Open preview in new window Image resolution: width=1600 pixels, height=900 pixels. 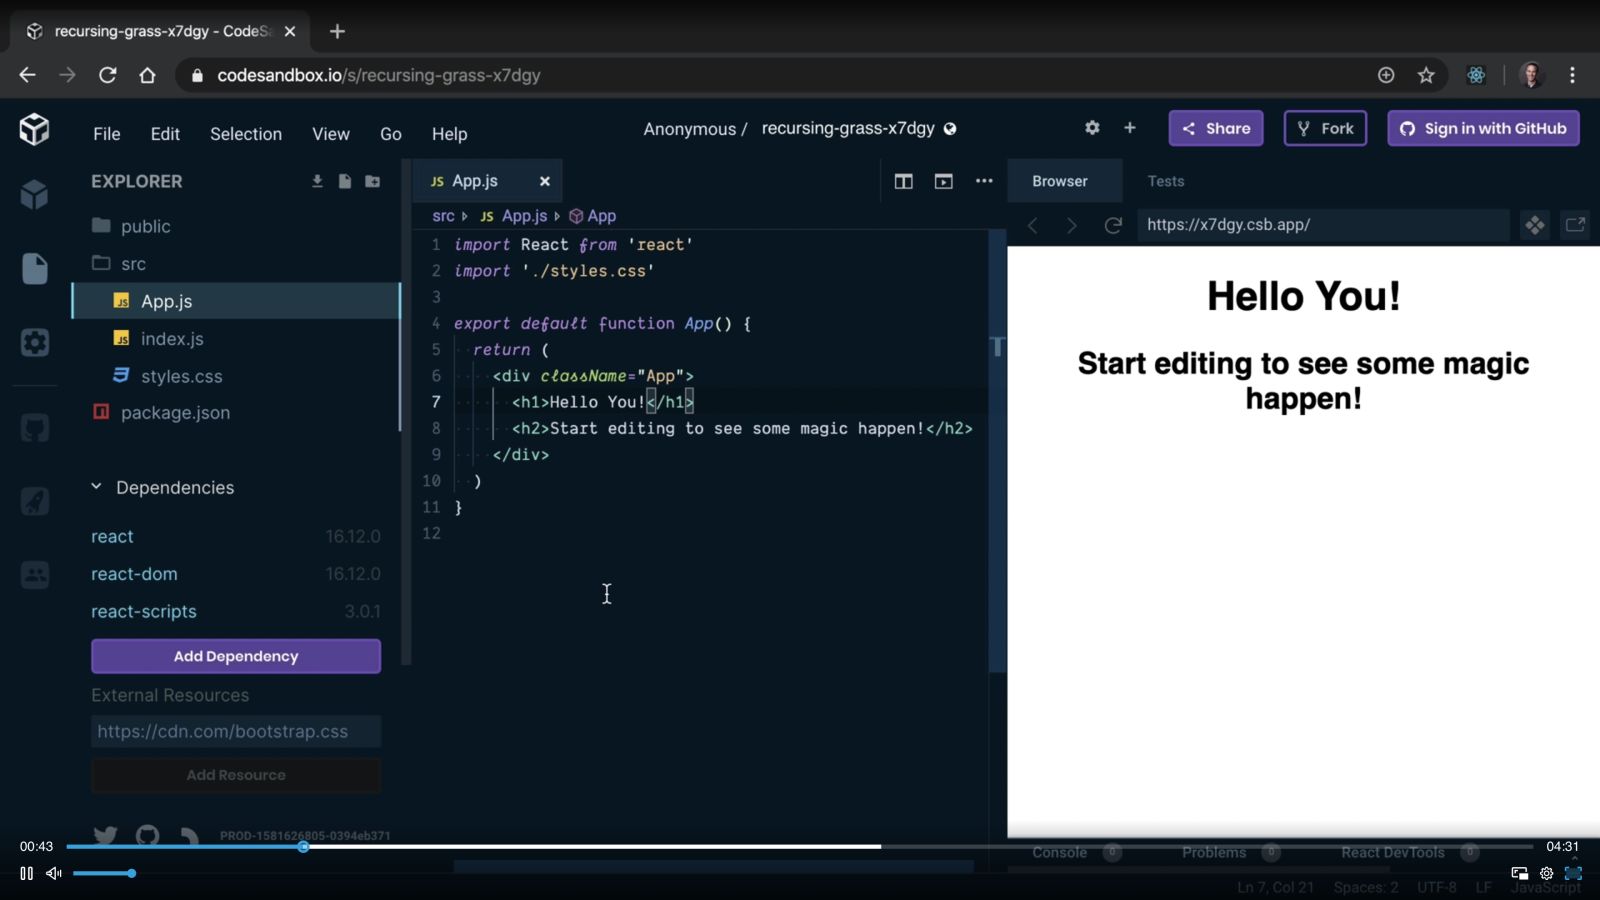(1575, 225)
